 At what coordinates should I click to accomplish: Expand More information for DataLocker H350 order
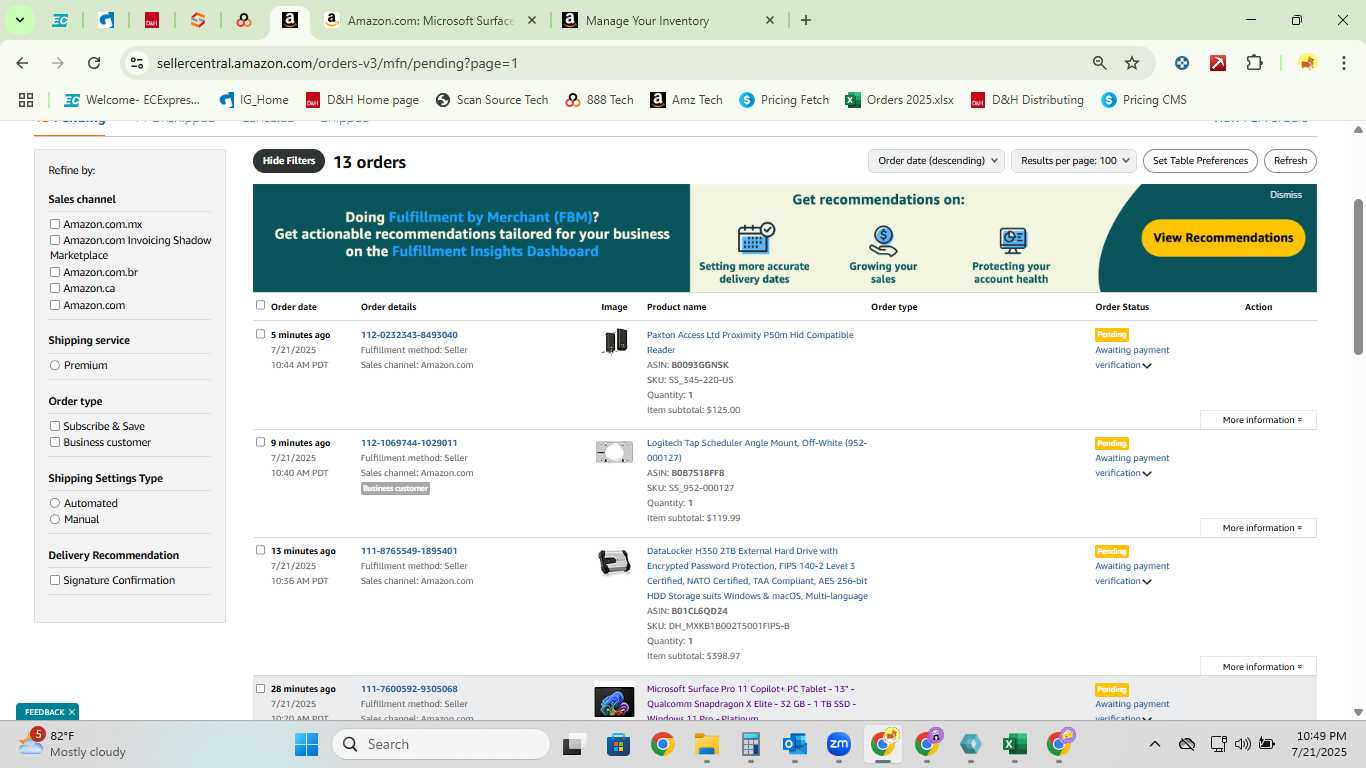(1258, 667)
